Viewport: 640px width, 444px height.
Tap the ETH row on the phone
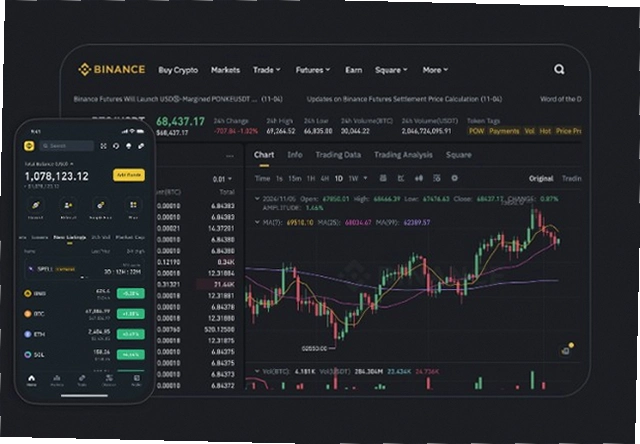pos(84,334)
